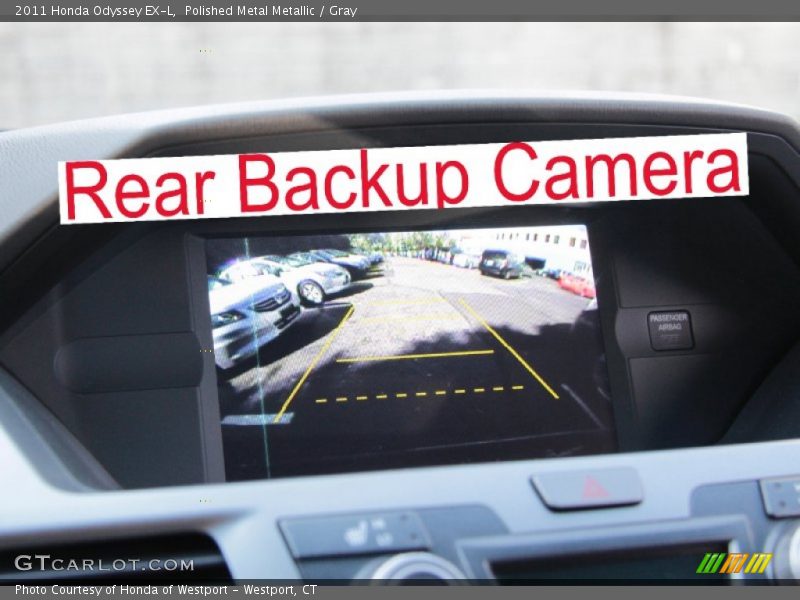Click the photo header text "2011 Honda Odyssey EX-L"

(x=95, y=11)
